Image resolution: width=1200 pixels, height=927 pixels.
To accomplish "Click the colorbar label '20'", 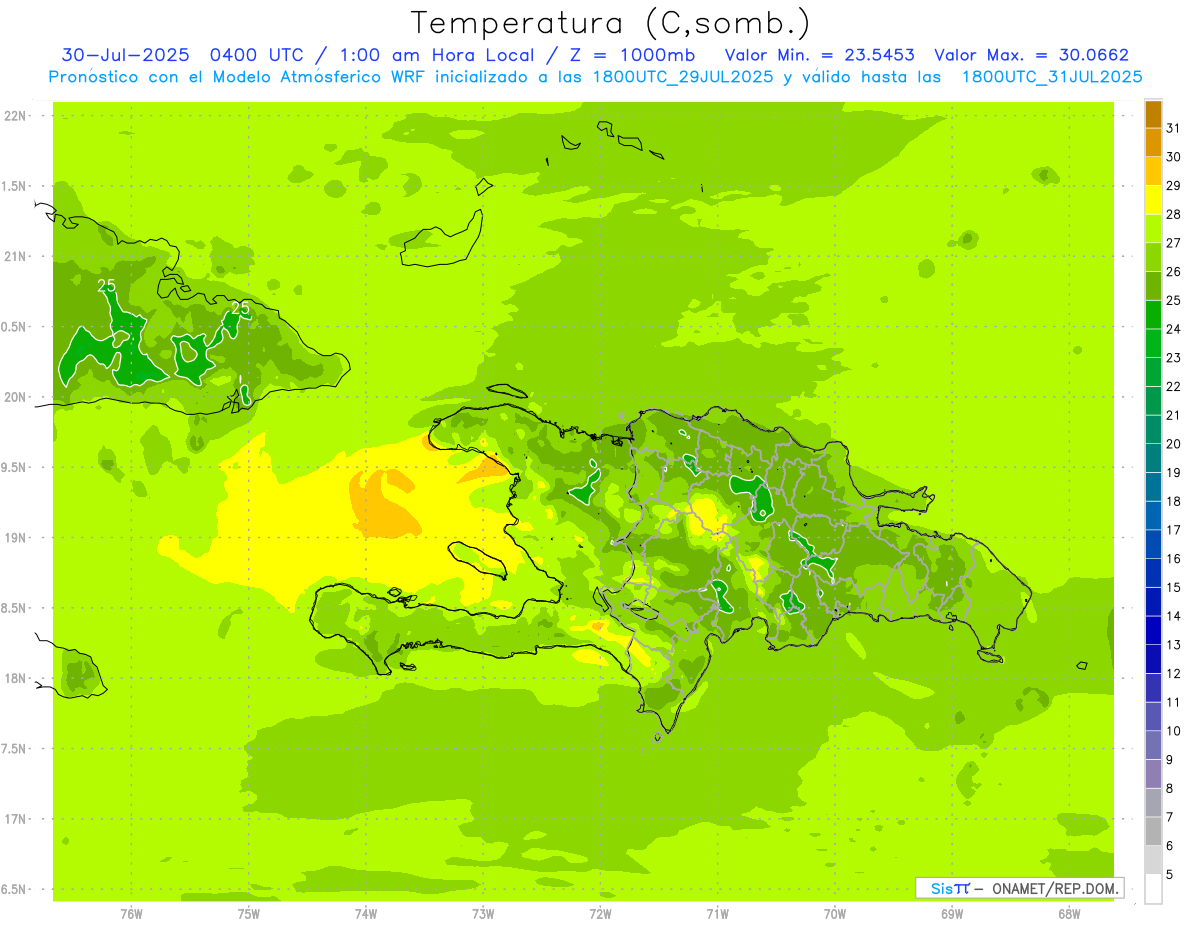I will 1174,443.
